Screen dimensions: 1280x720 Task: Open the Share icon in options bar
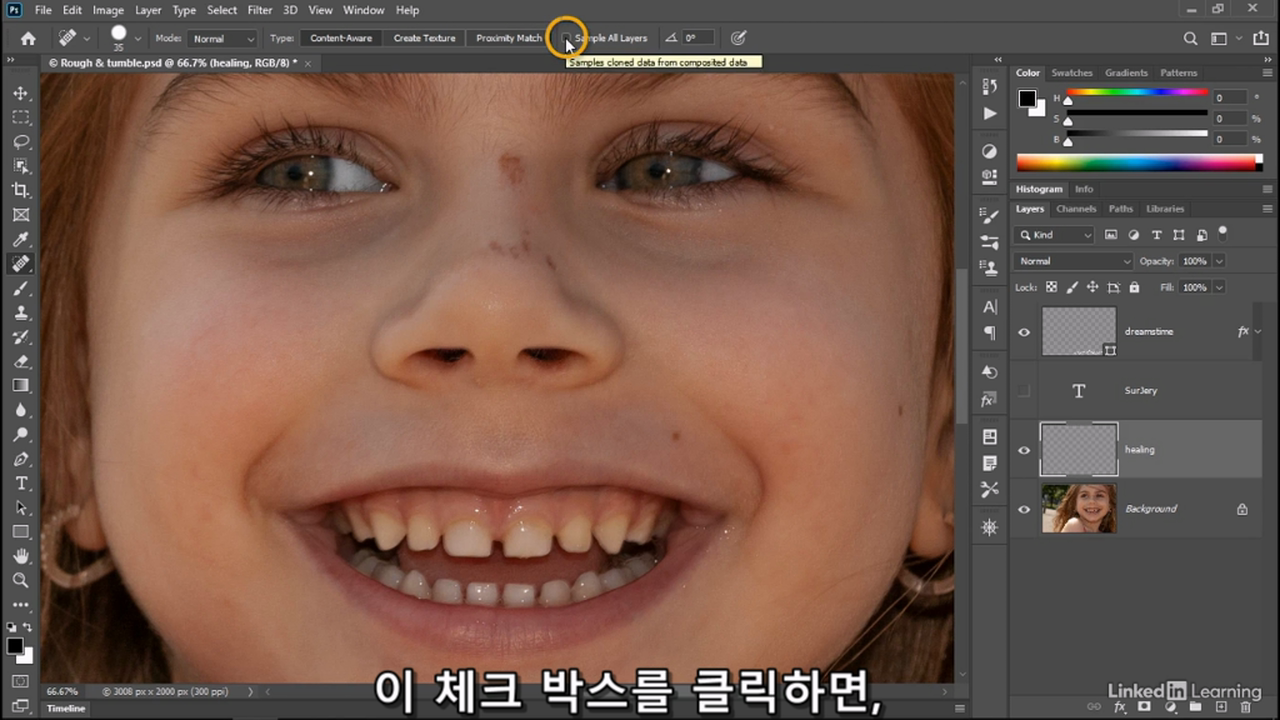click(x=1259, y=38)
